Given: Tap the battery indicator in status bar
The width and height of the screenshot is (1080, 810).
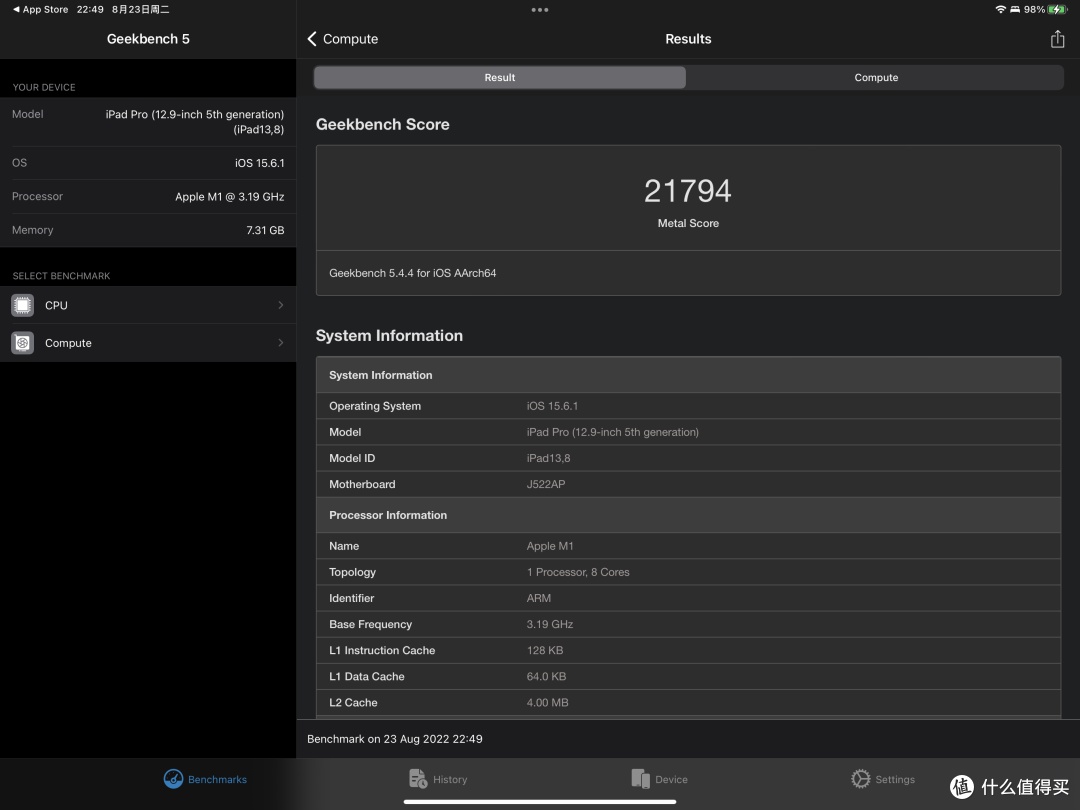Looking at the screenshot, I should tap(1057, 10).
